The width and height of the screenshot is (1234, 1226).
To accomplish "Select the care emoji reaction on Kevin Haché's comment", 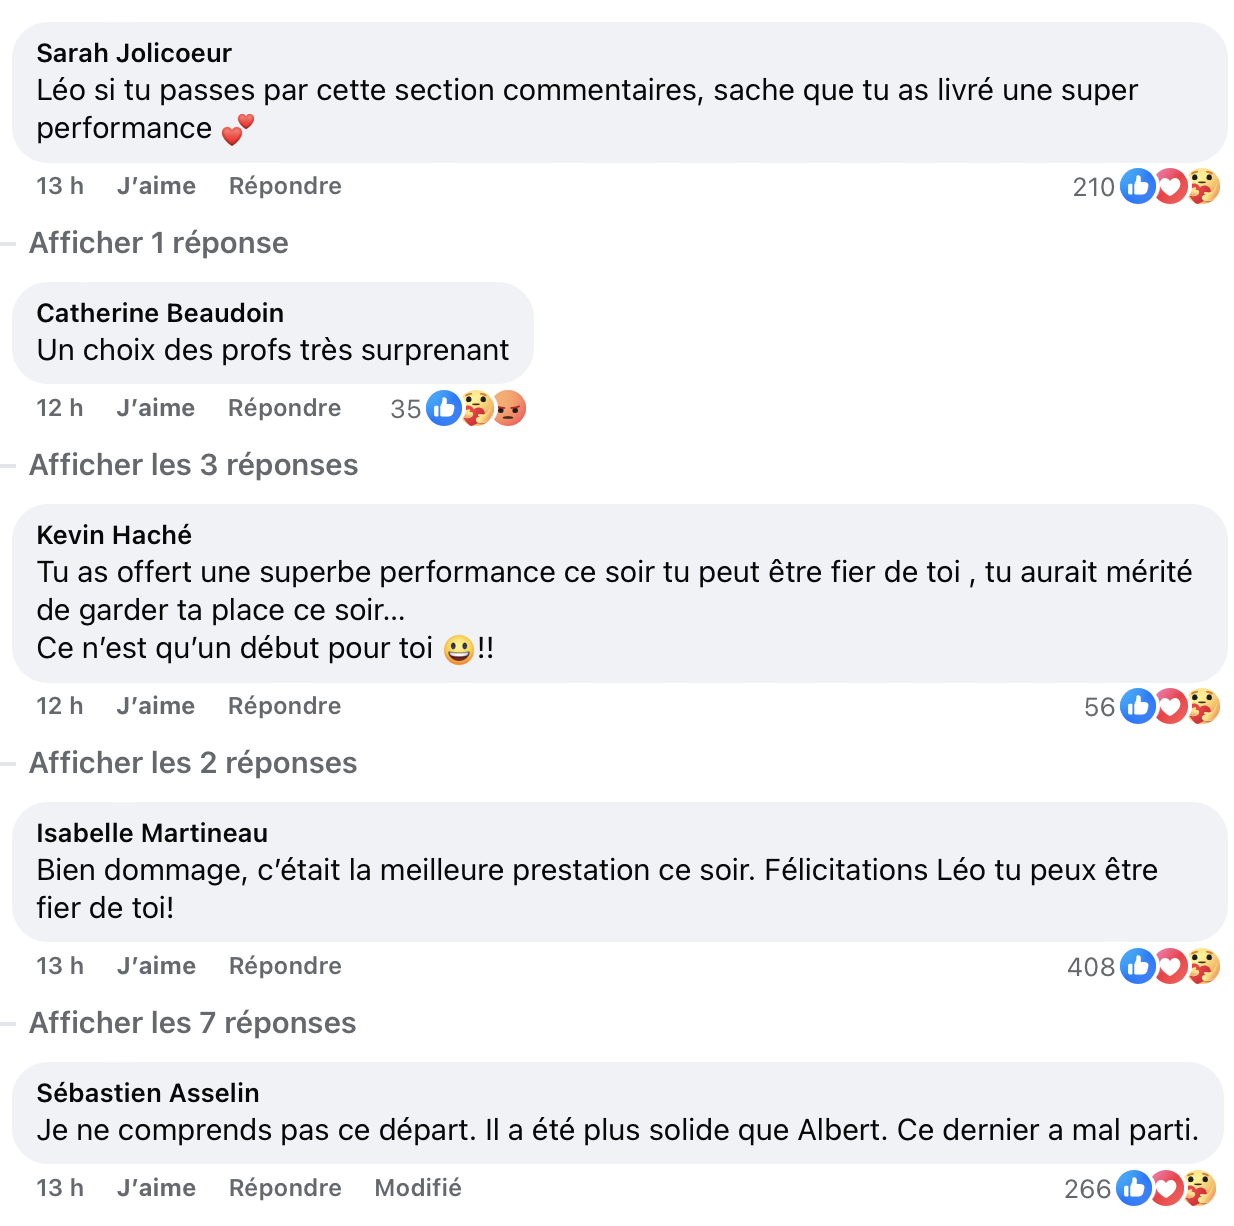I will pos(1203,706).
